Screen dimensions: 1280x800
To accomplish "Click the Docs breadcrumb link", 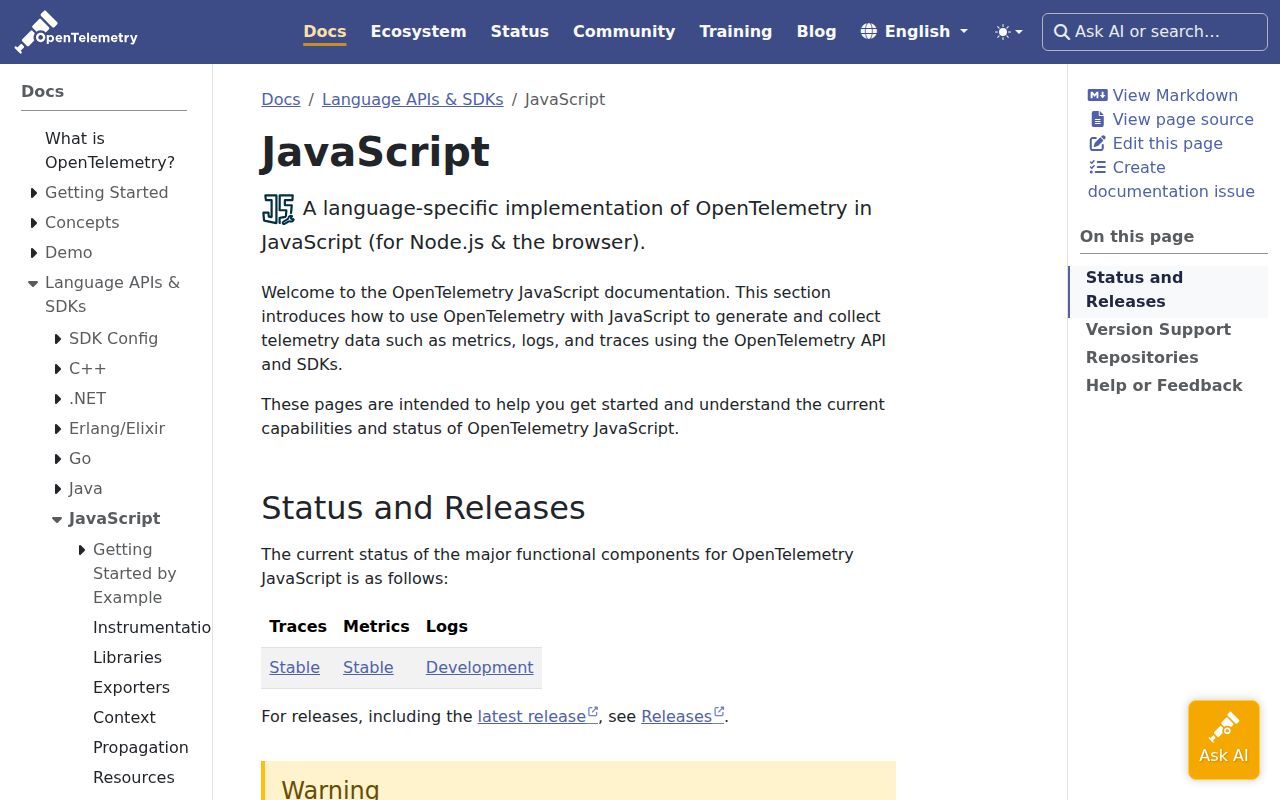I will pos(281,99).
